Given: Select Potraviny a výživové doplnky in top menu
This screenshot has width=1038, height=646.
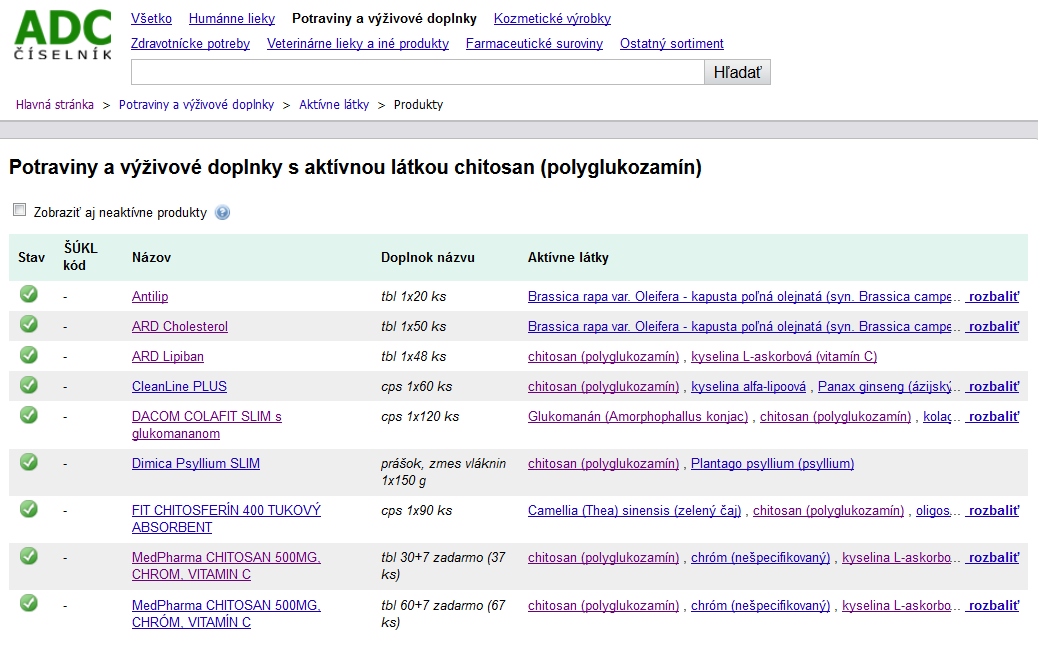Looking at the screenshot, I should (384, 19).
